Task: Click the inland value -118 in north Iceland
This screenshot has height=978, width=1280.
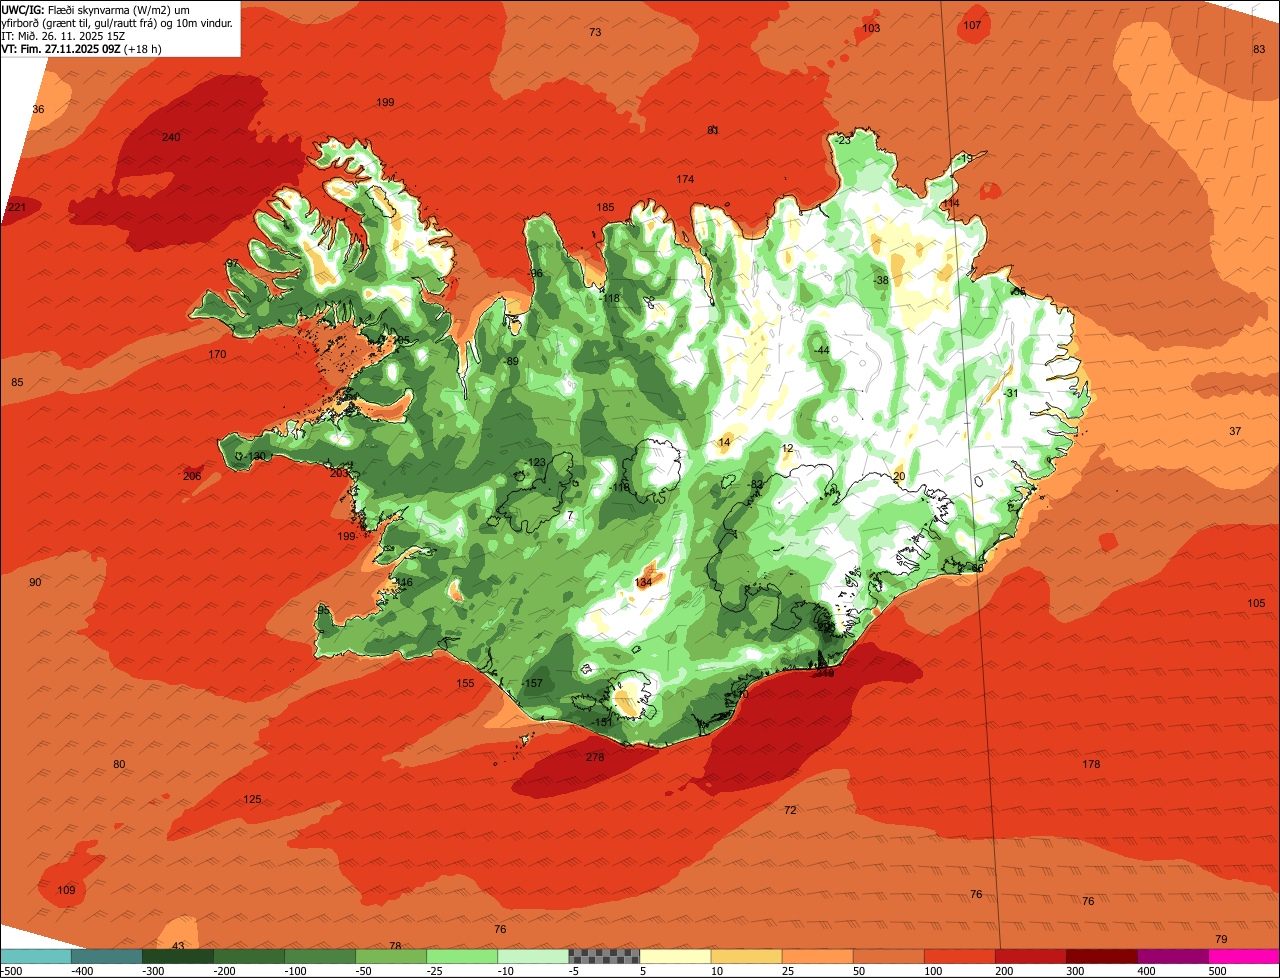Action: (x=609, y=298)
